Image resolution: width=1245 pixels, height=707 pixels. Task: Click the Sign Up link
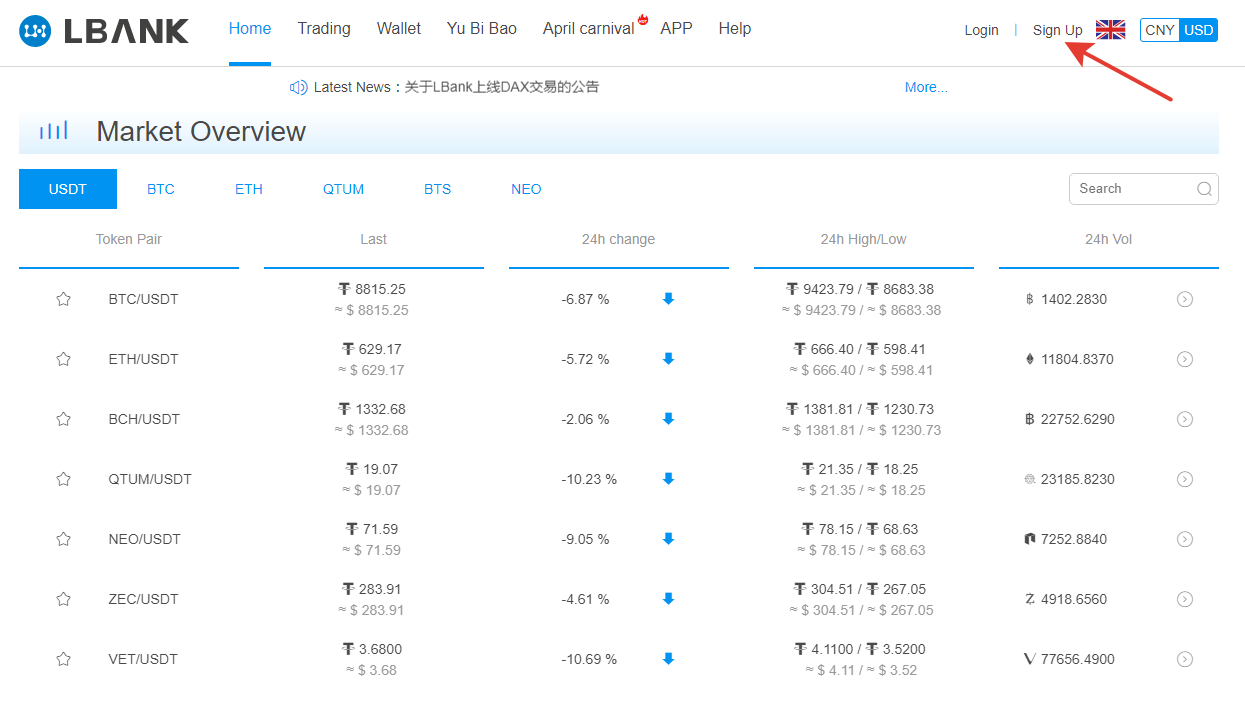(x=1057, y=30)
